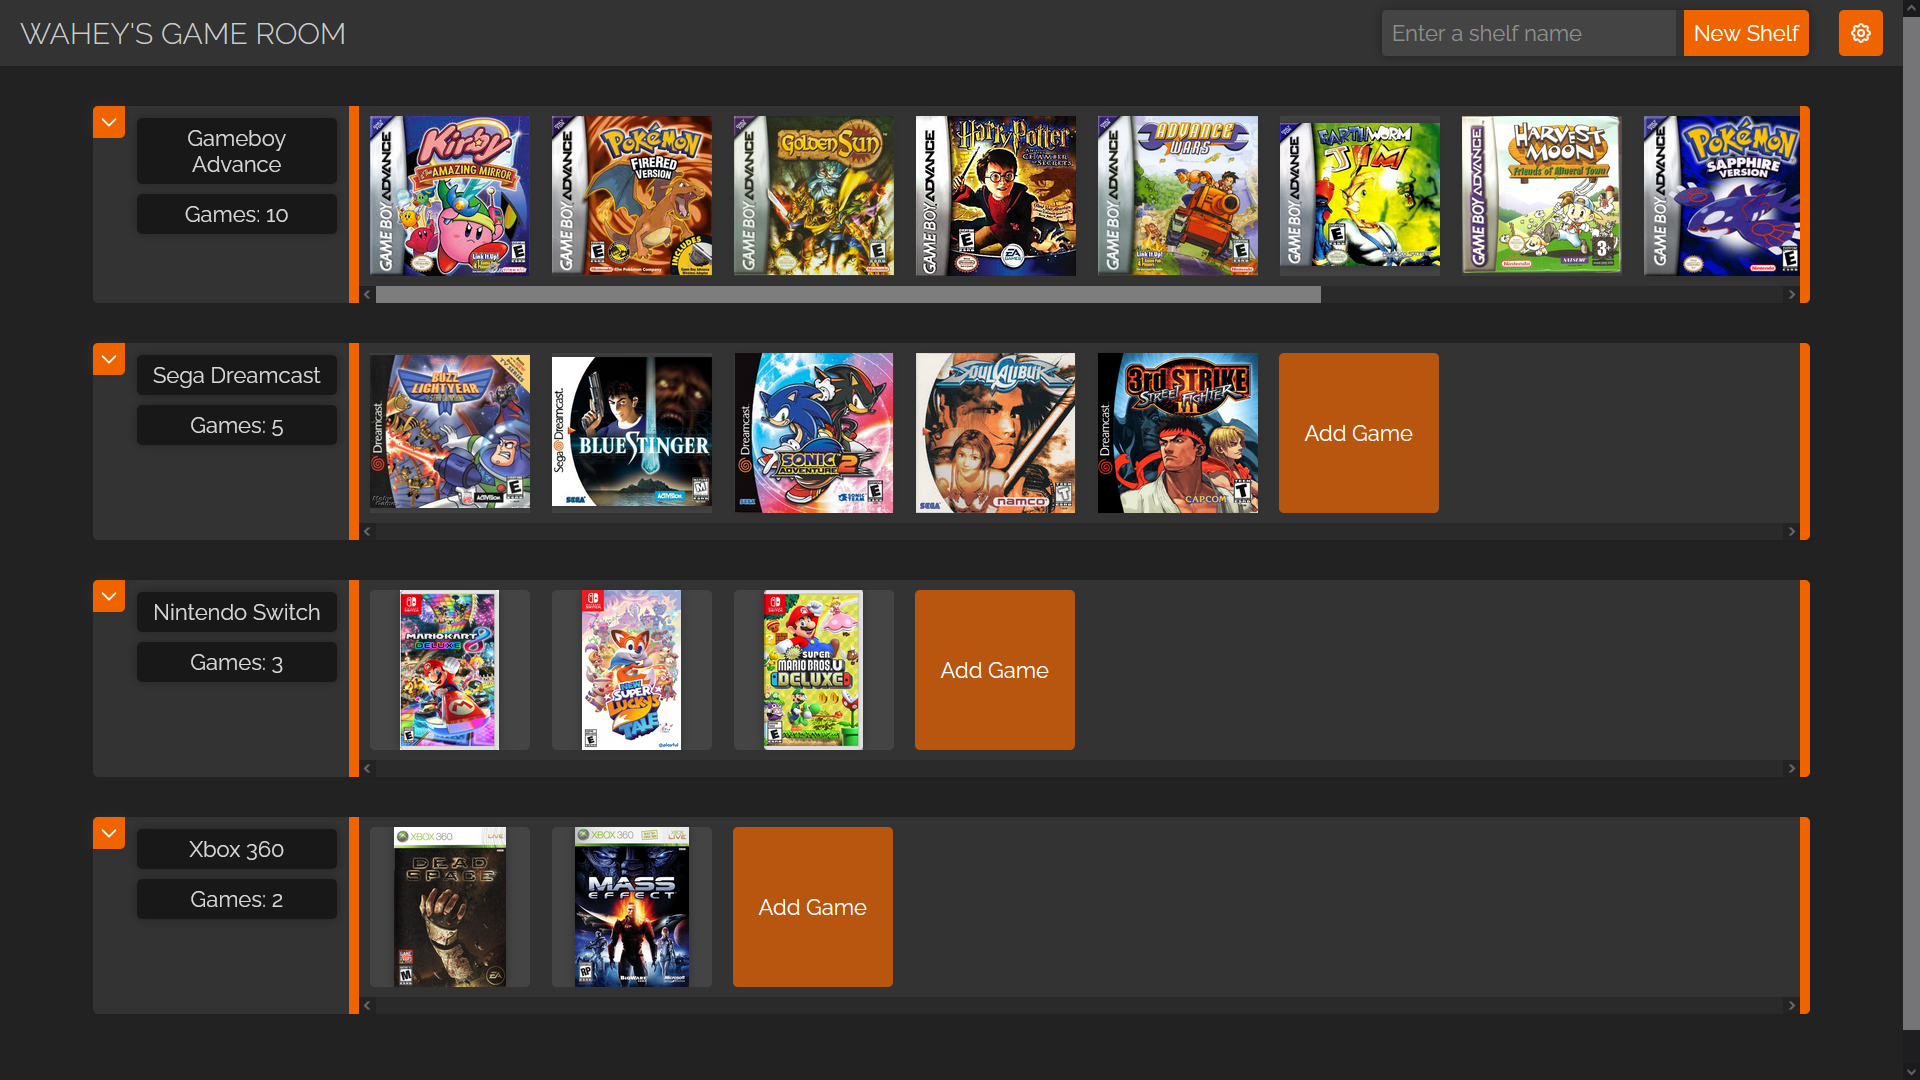Click the Sega Dreamcast shelf name
The width and height of the screenshot is (1920, 1080).
pos(237,375)
